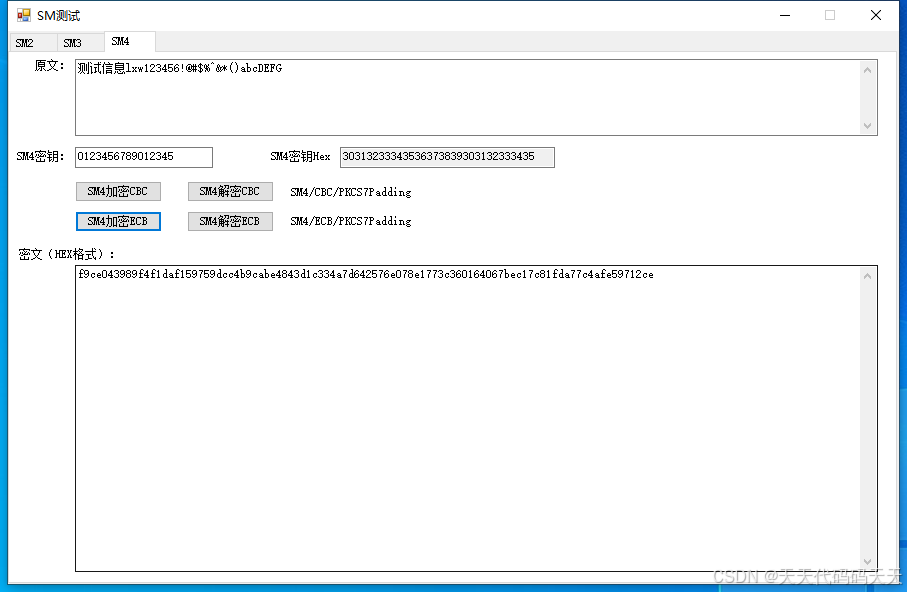Switch to the SM3 tab
The image size is (907, 592).
pos(81,43)
